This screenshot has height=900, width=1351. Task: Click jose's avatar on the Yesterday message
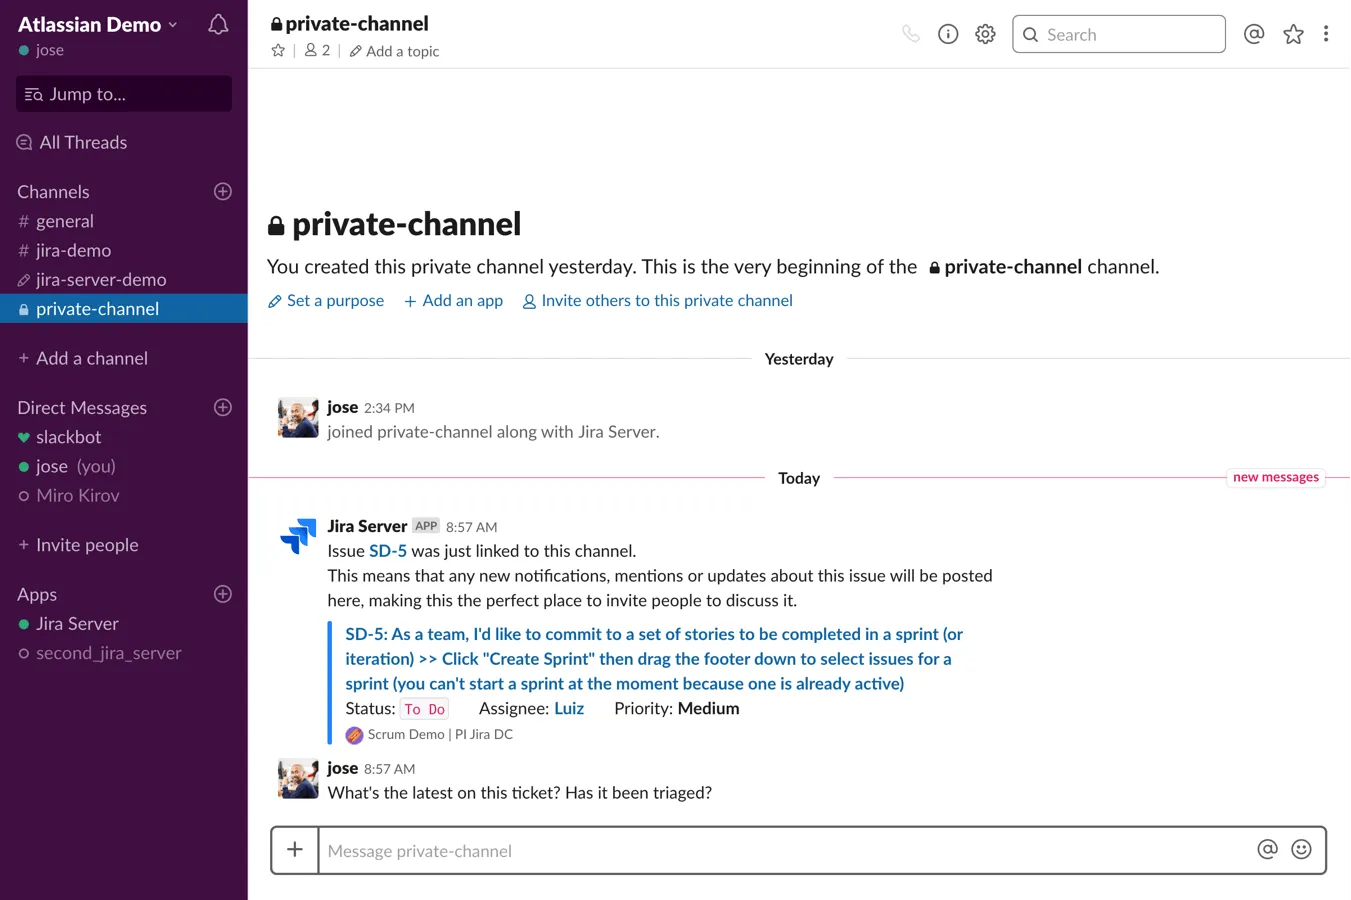pos(298,418)
